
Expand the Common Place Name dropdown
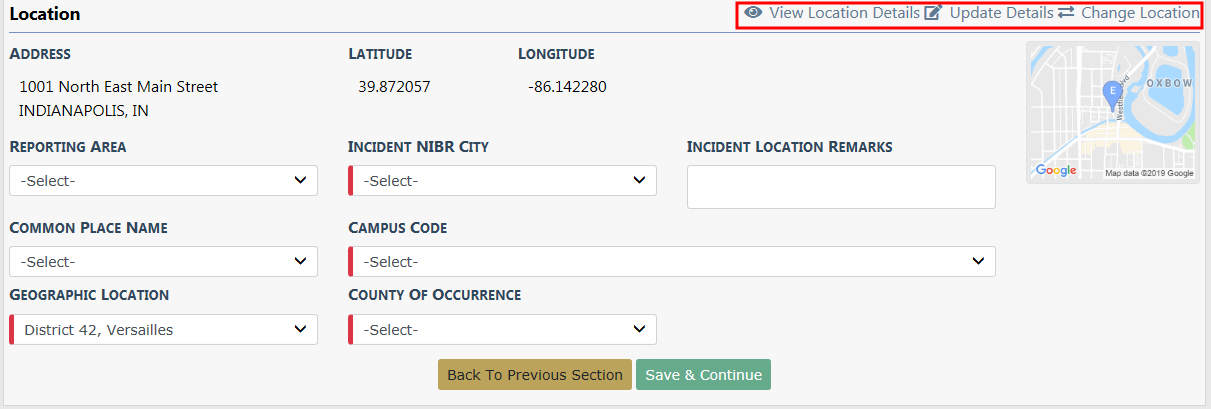pos(164,262)
